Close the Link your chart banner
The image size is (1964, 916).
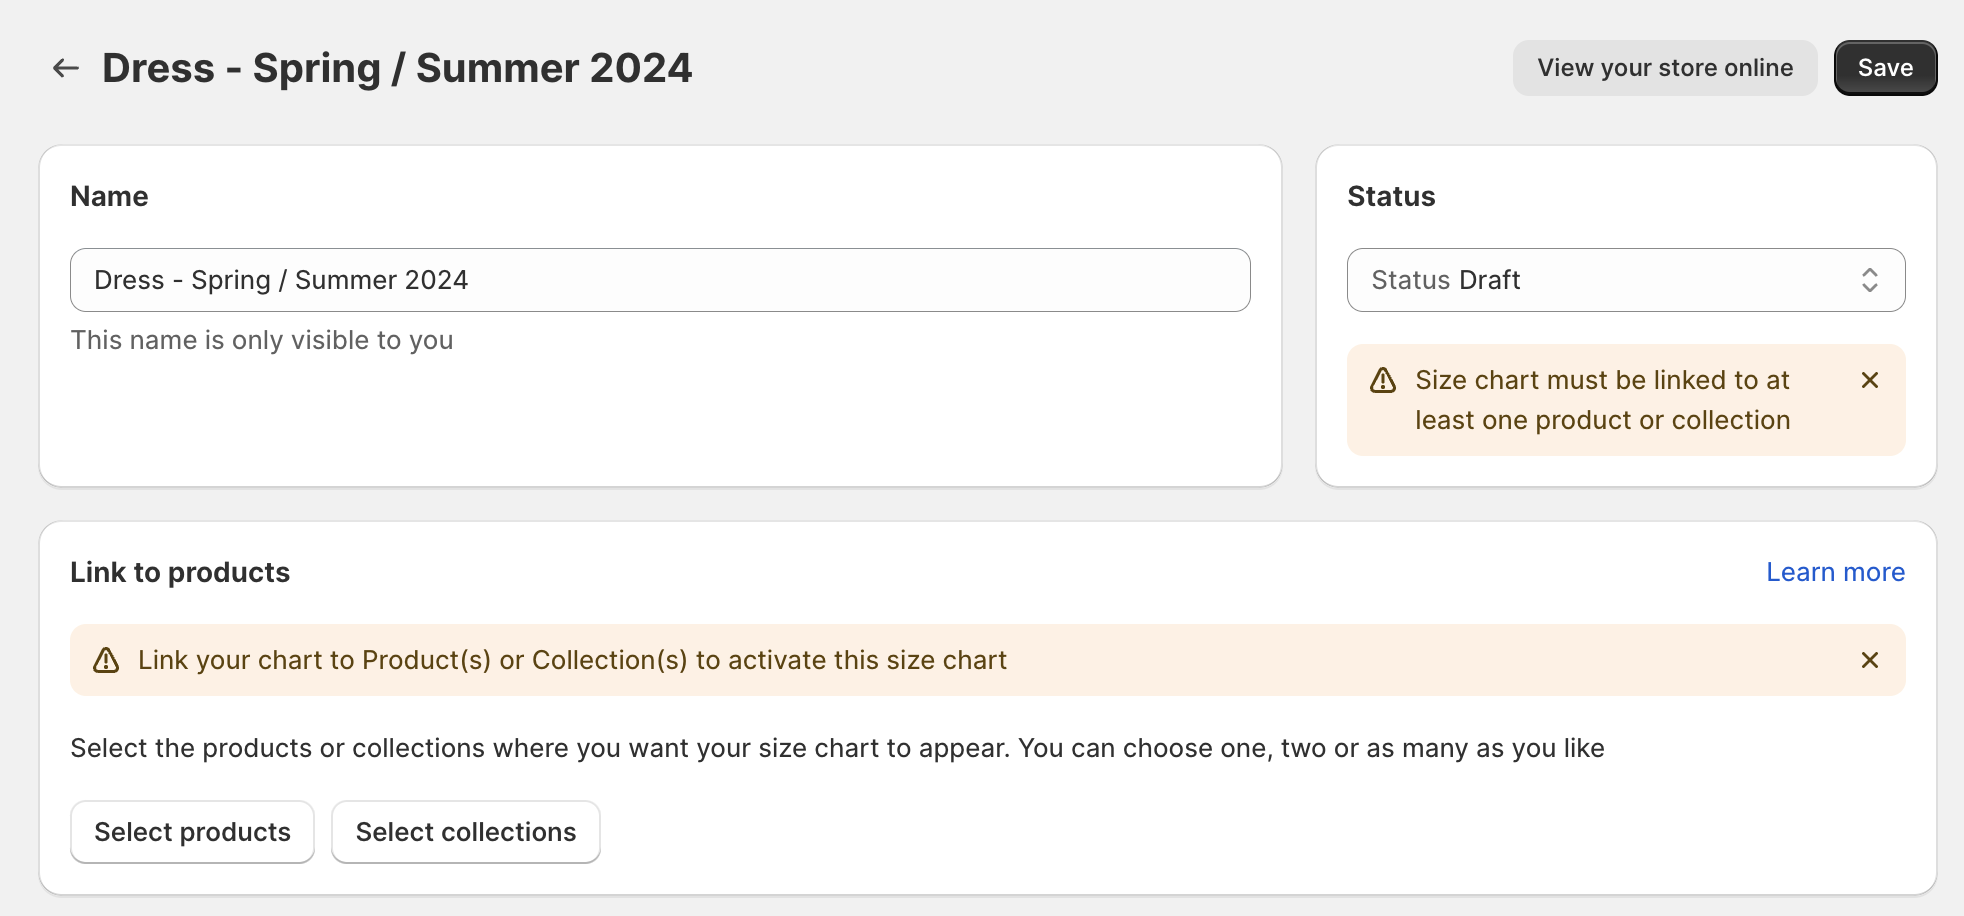click(x=1870, y=660)
